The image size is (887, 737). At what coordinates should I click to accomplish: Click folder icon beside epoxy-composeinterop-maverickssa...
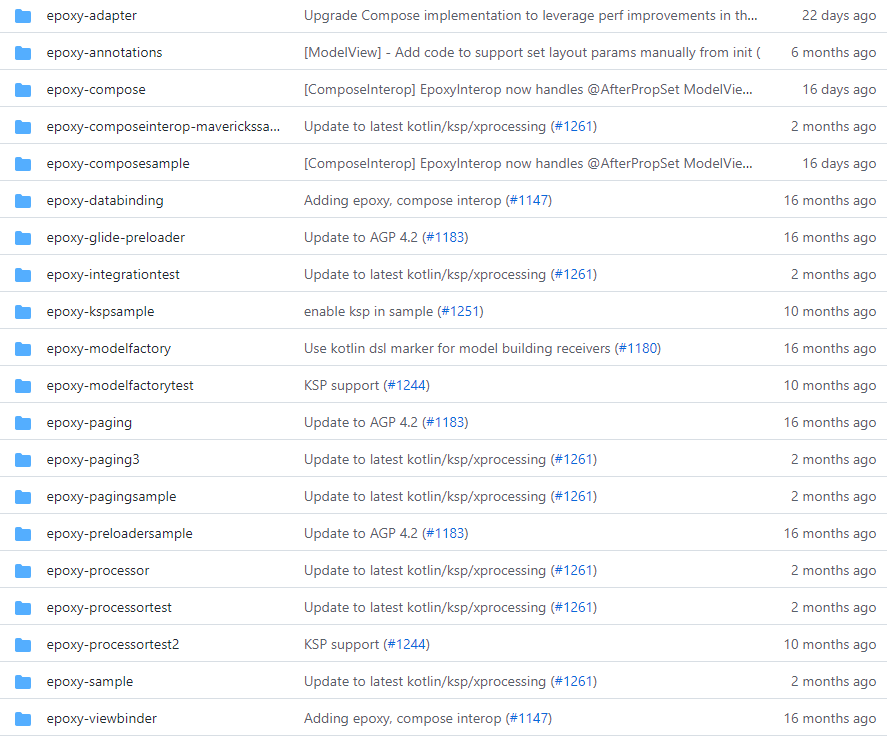click(x=23, y=127)
